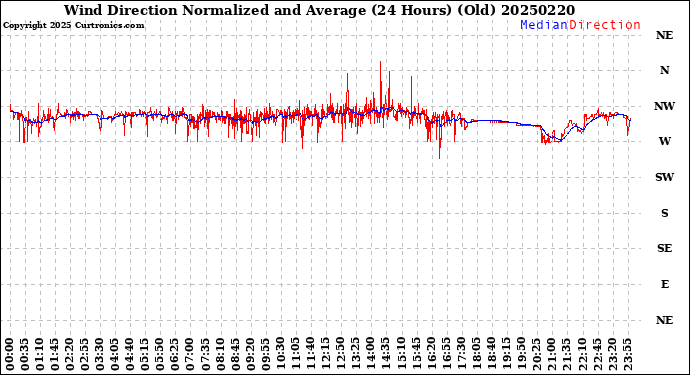Image resolution: width=690 pixels, height=375 pixels.
Task: Click the 19:50 time axis label
Action: (521, 355)
